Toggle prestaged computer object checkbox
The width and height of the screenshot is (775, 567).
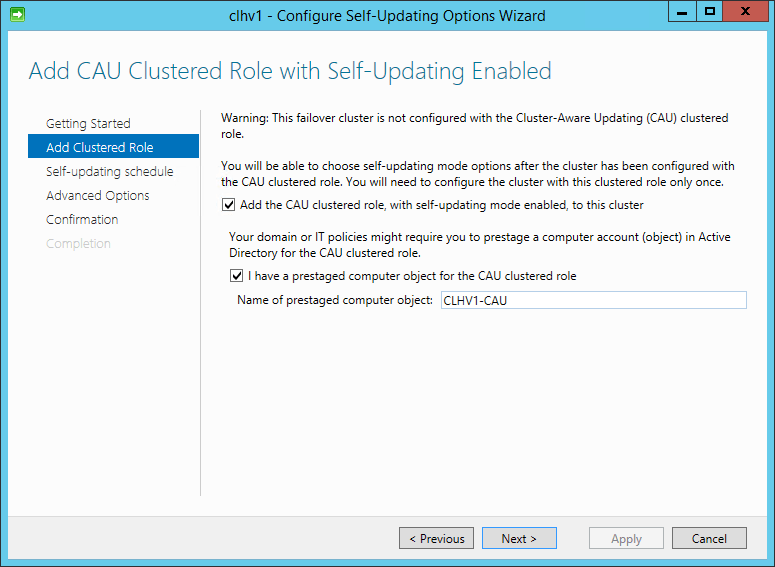point(236,276)
